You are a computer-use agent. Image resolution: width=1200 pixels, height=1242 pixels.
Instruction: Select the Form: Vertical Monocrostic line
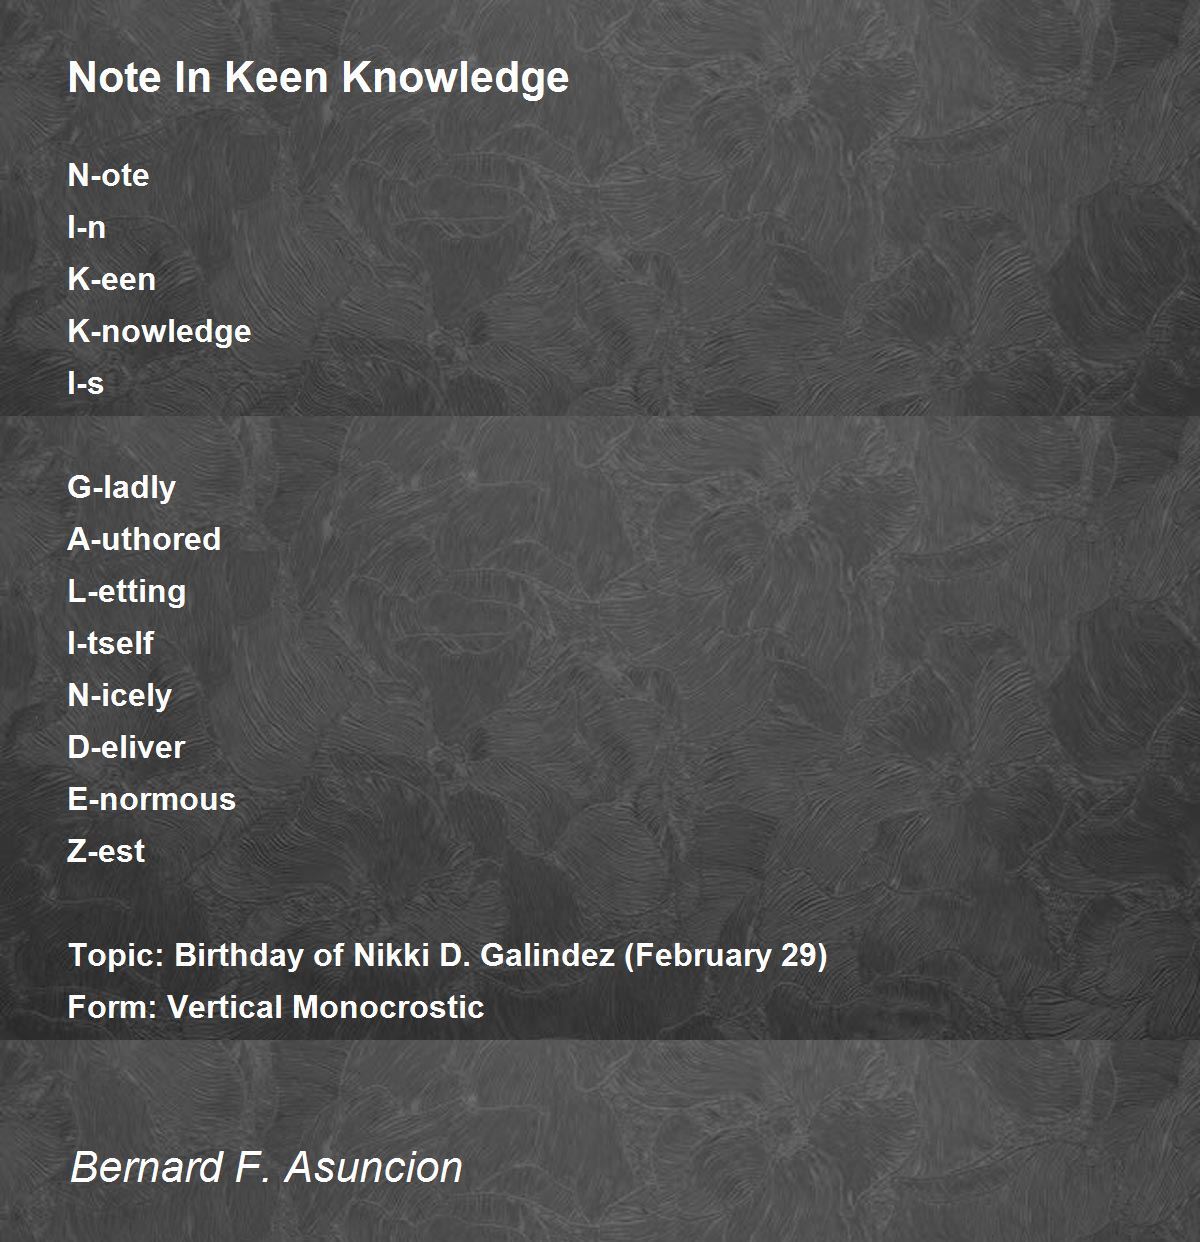(x=275, y=1007)
